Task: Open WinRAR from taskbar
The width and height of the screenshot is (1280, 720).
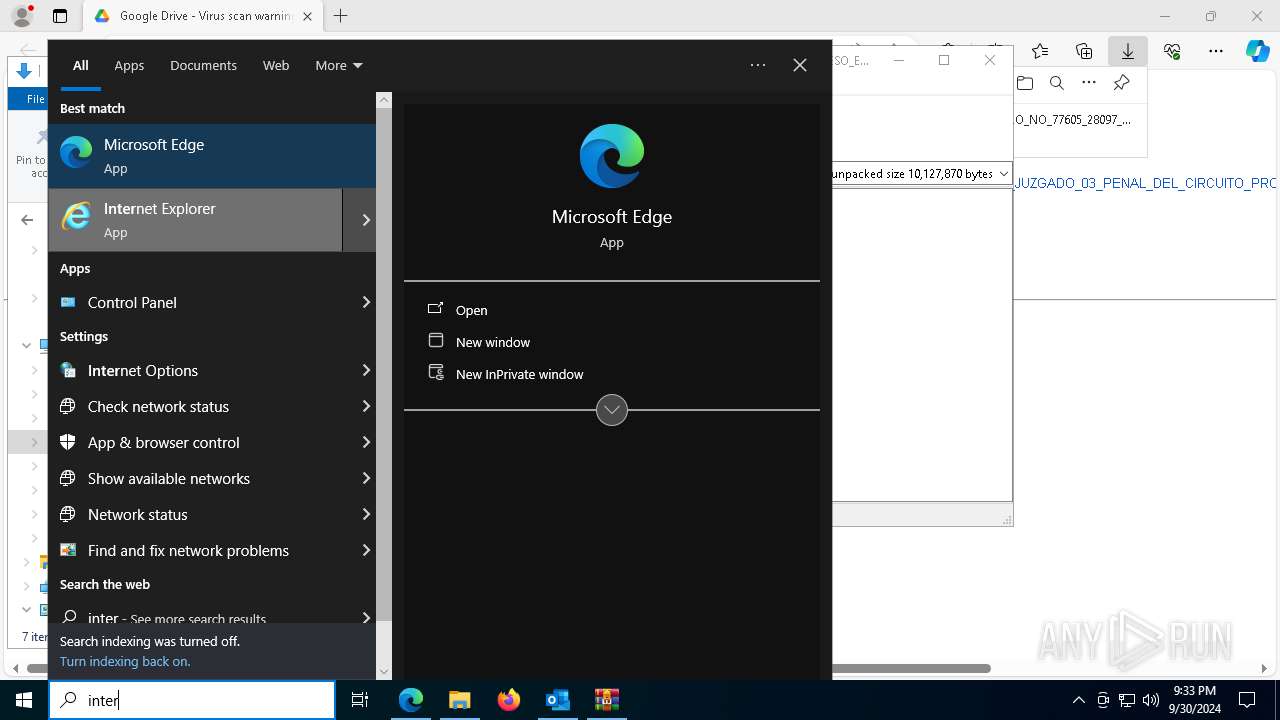Action: [607, 700]
